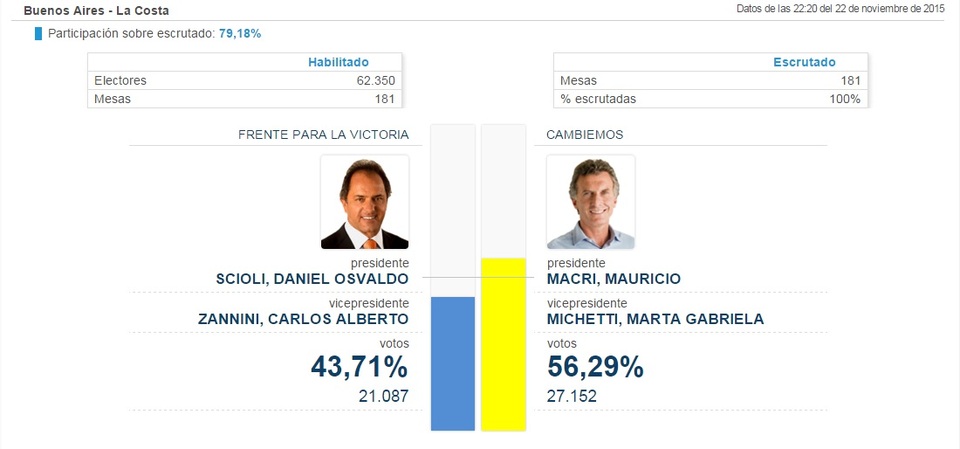Viewport: 960px width, 449px height.
Task: Click the FRENTE PARA LA VICTORIA heading
Action: pyautogui.click(x=323, y=135)
